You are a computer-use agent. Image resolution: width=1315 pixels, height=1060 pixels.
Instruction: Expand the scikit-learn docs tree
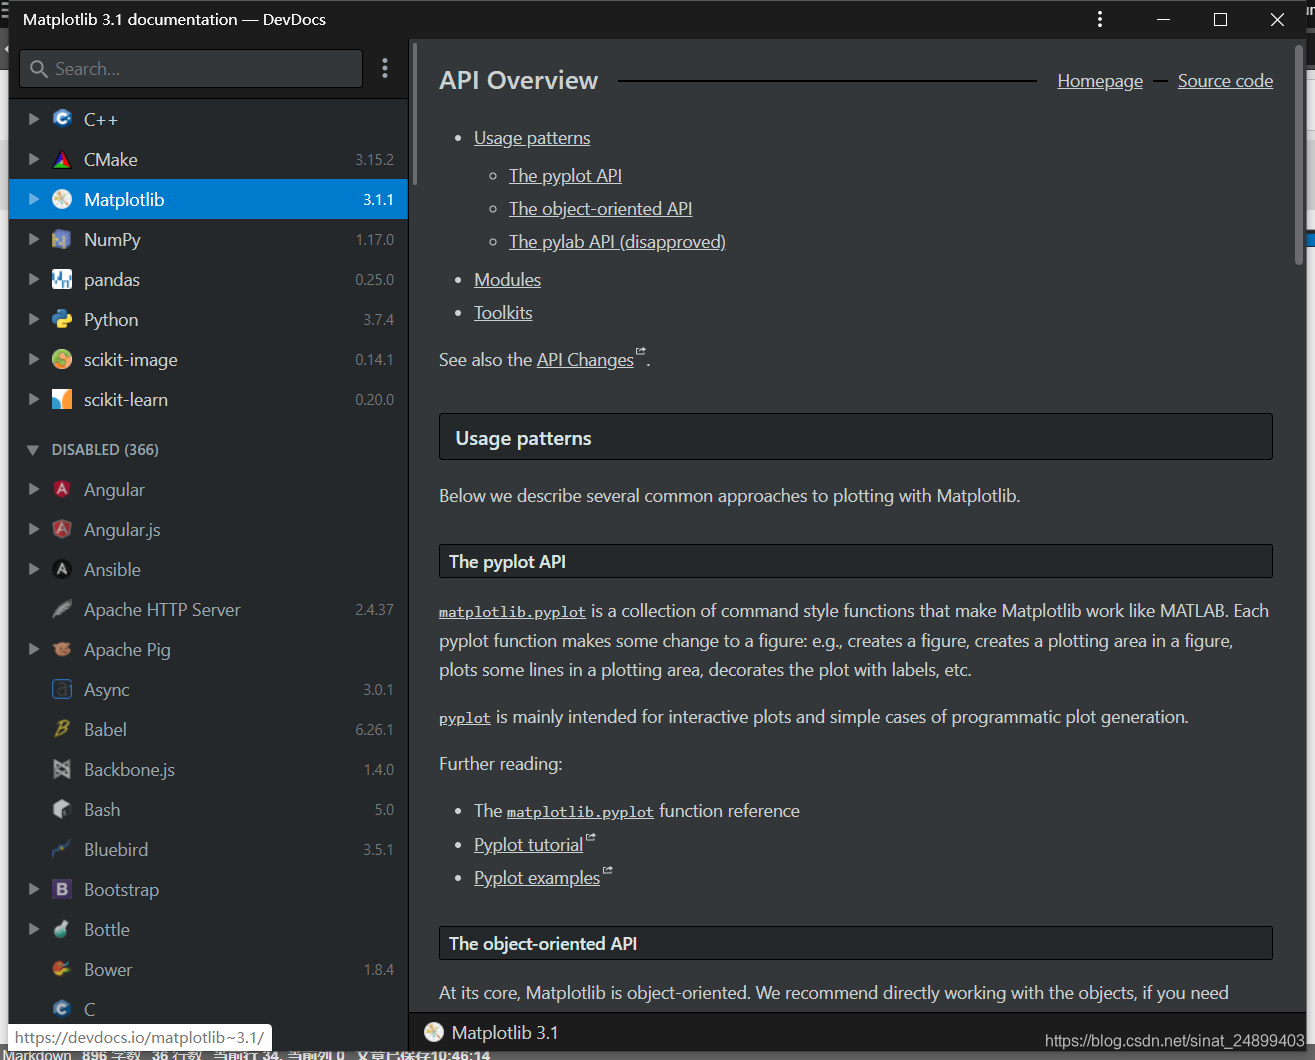(34, 399)
